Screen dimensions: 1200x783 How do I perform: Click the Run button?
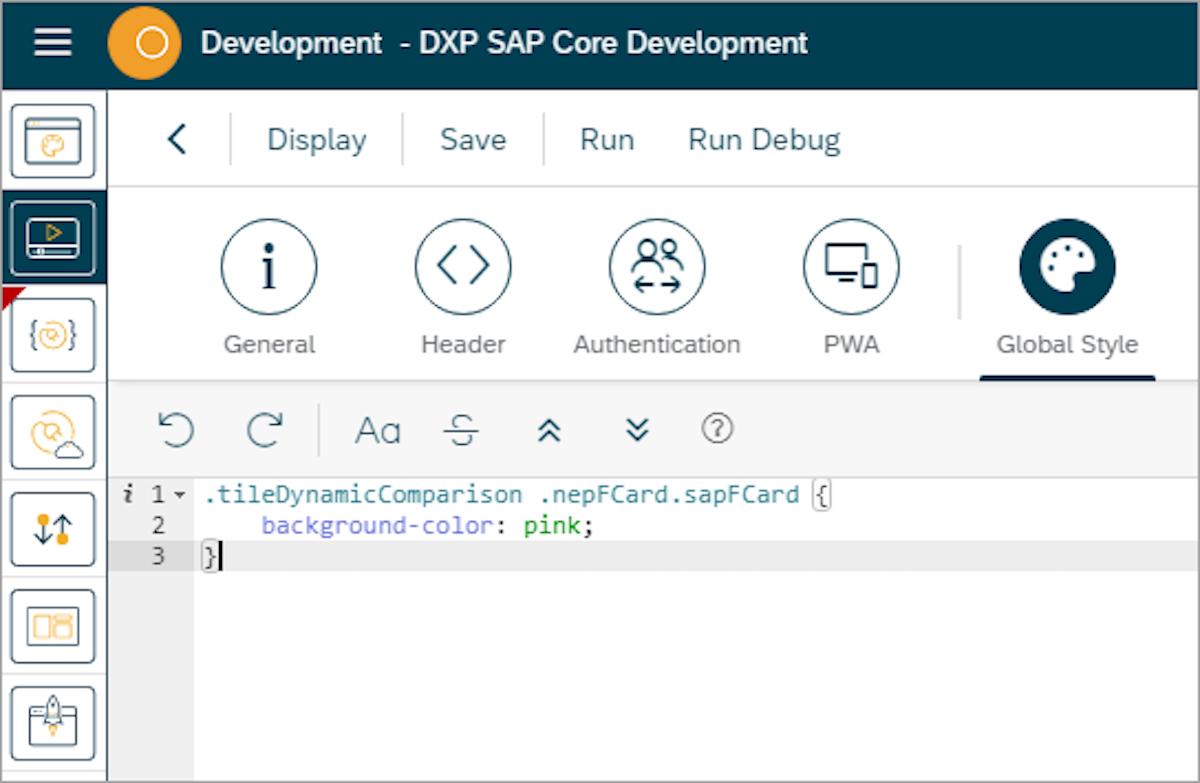[607, 140]
